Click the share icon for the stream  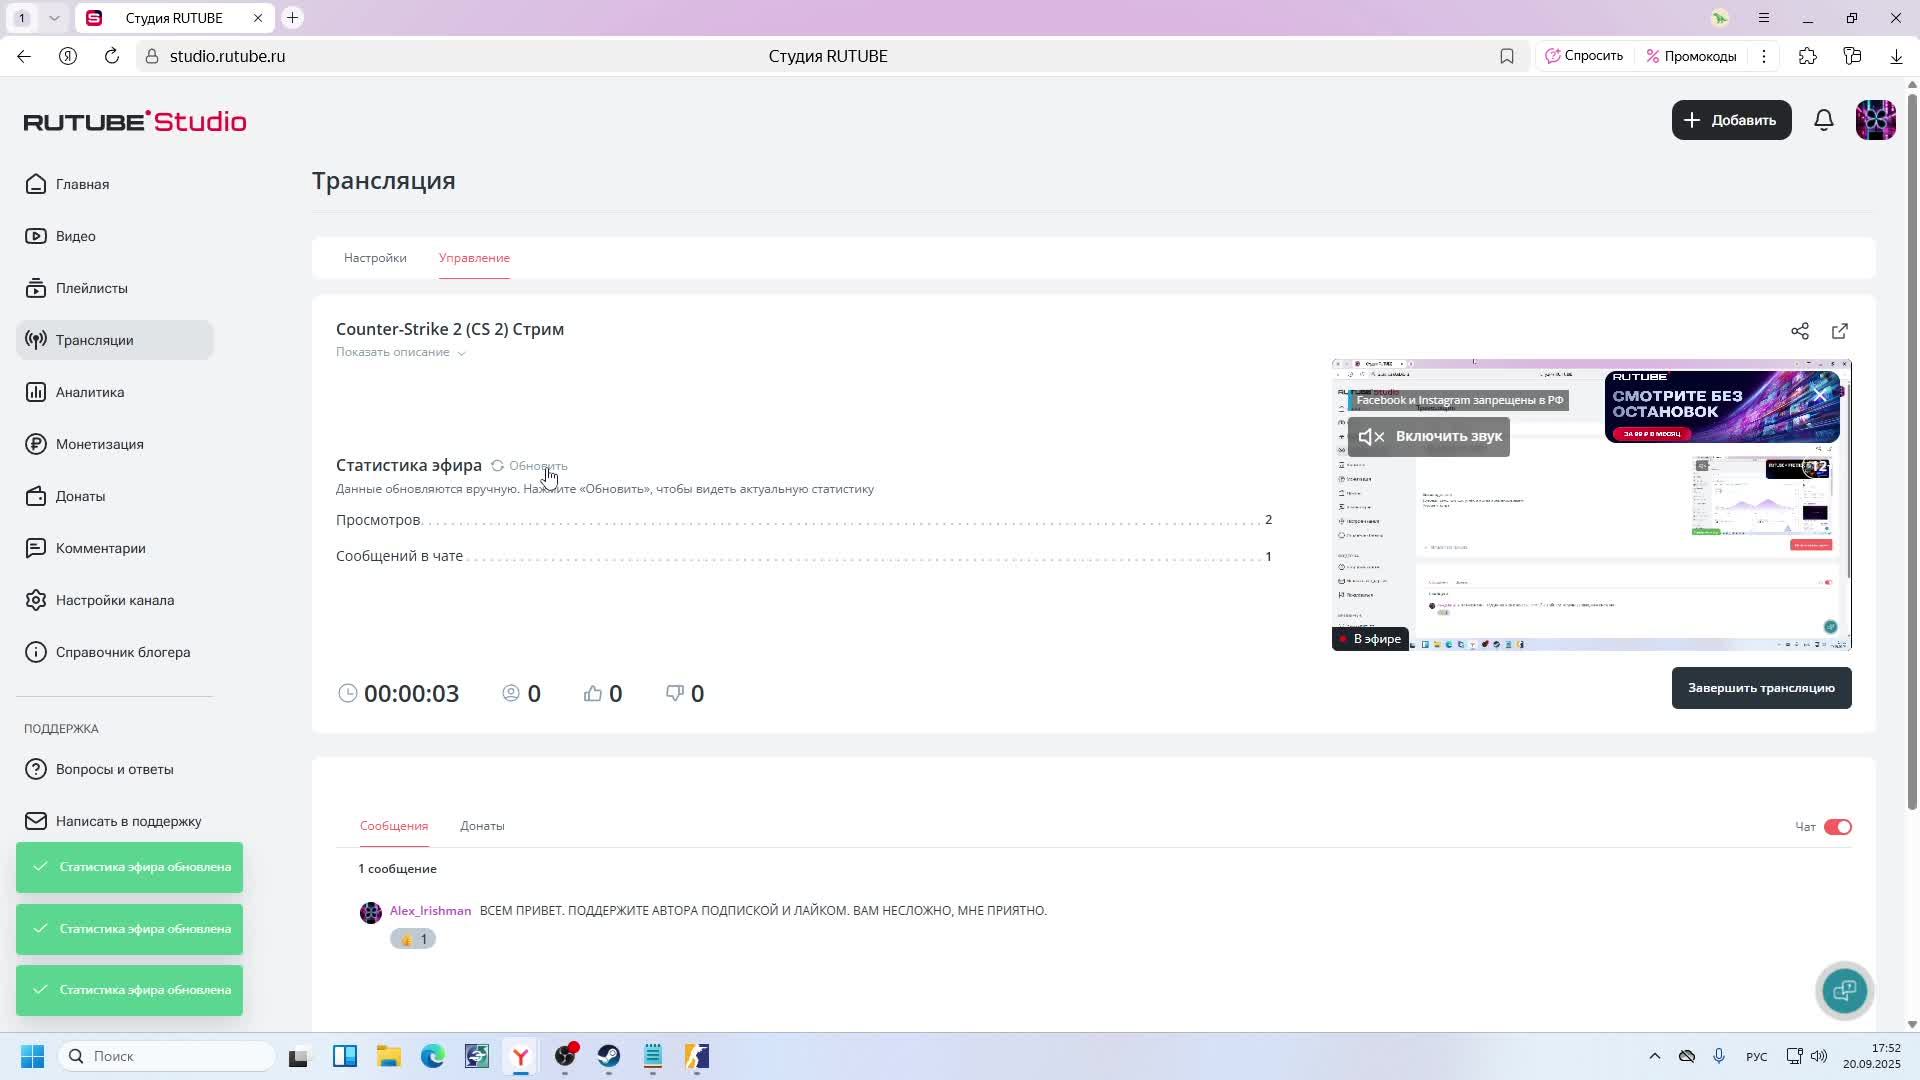coord(1800,331)
